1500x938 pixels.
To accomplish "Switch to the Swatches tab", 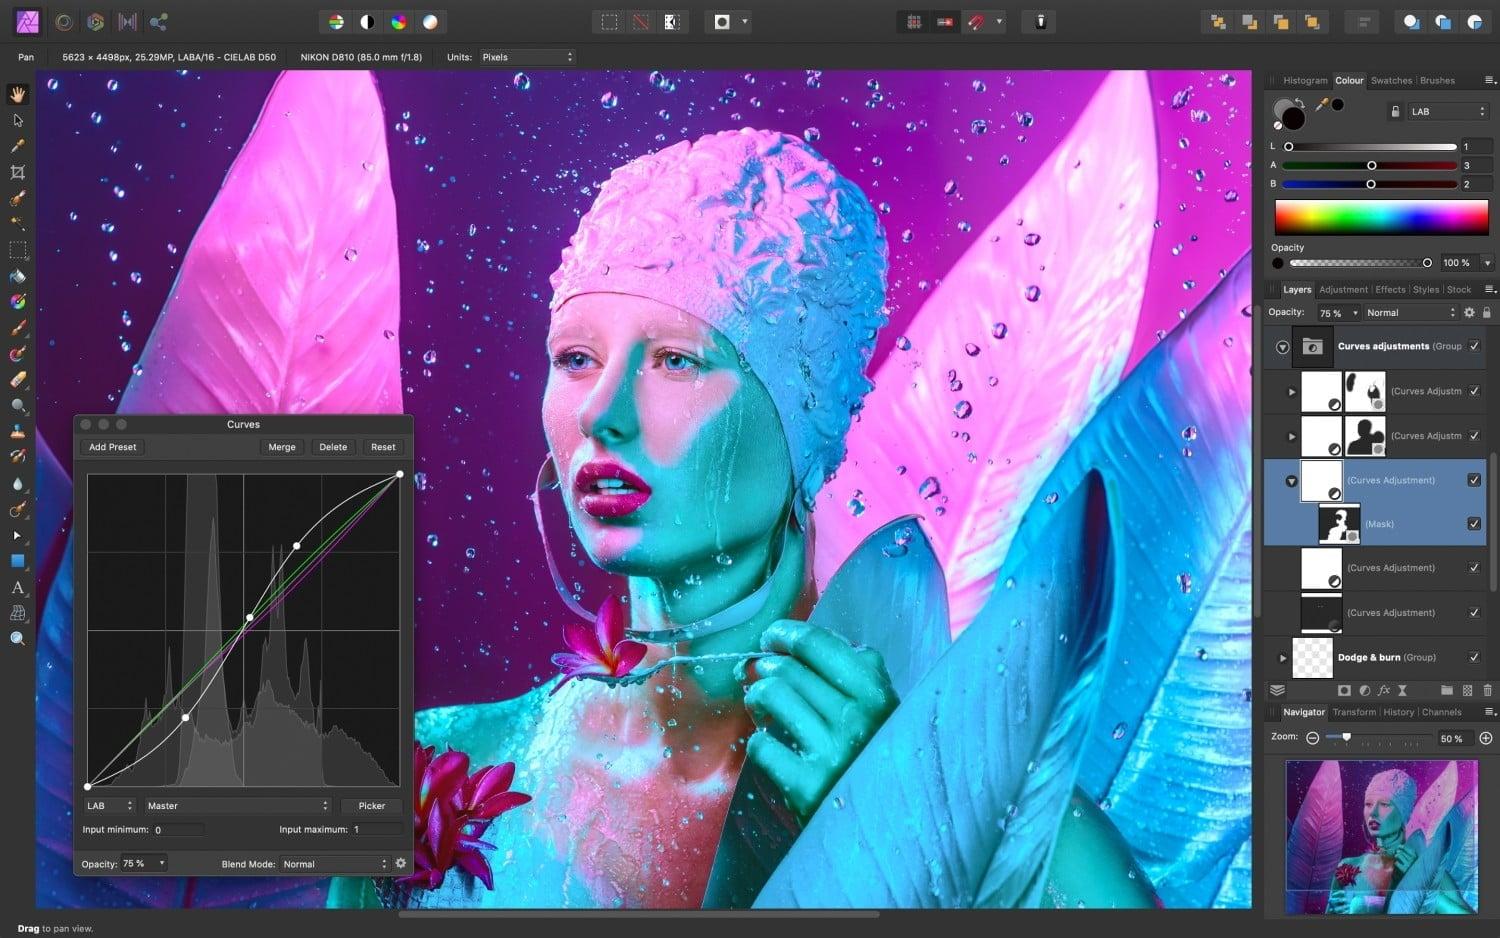I will (1391, 80).
